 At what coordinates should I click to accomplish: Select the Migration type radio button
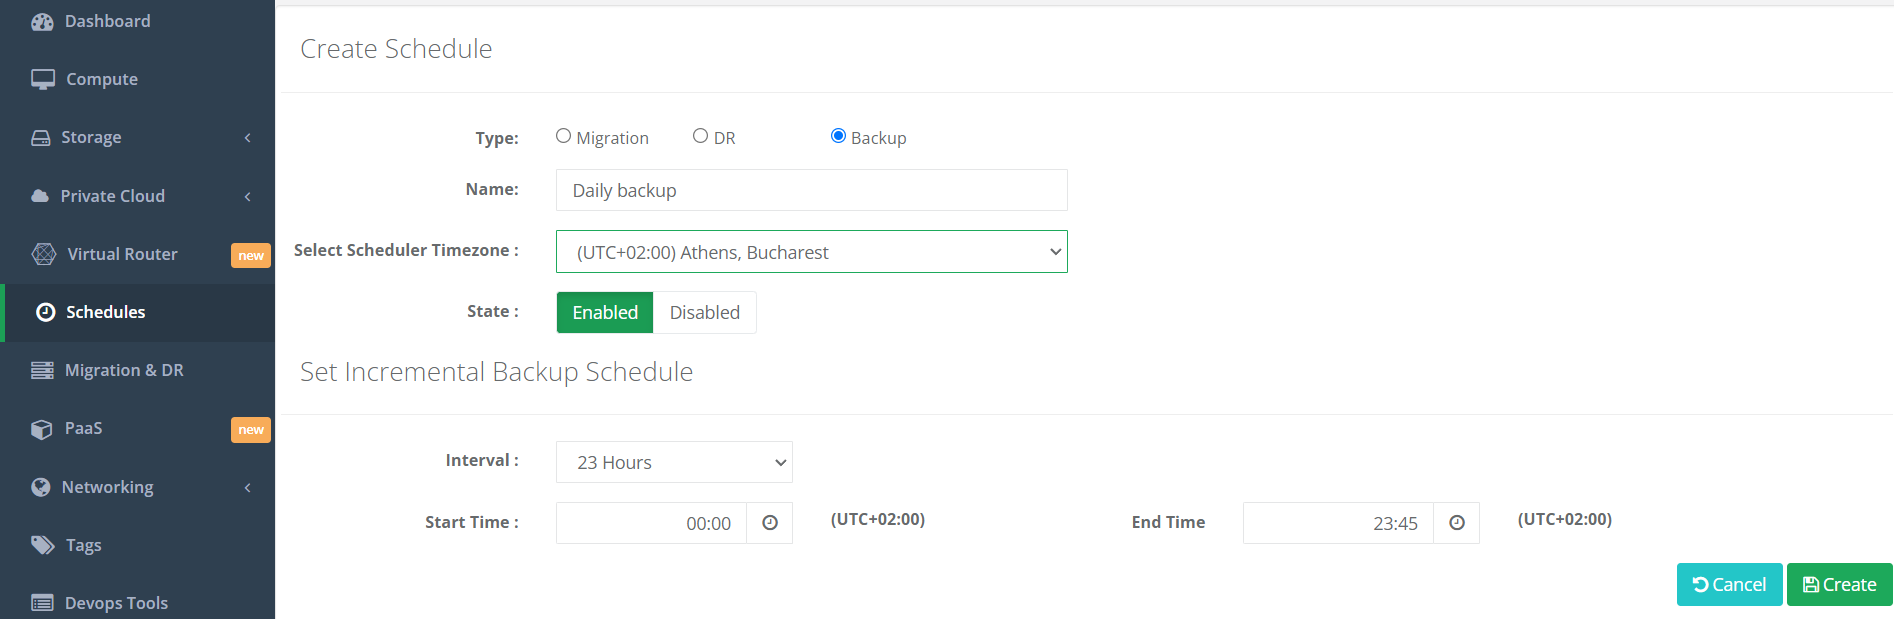tap(564, 136)
